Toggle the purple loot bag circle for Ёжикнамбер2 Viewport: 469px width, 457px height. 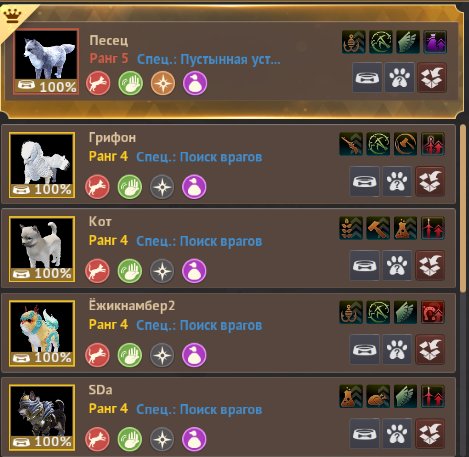pyautogui.click(x=194, y=355)
